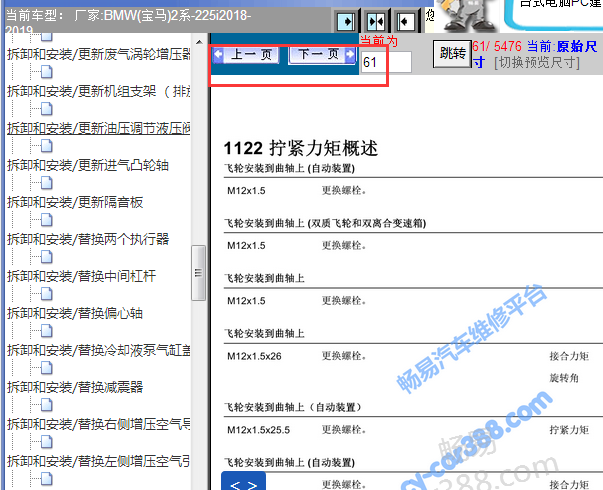Click the M12x1.5x26 table cell
The width and height of the screenshot is (603, 490).
[x=254, y=356]
